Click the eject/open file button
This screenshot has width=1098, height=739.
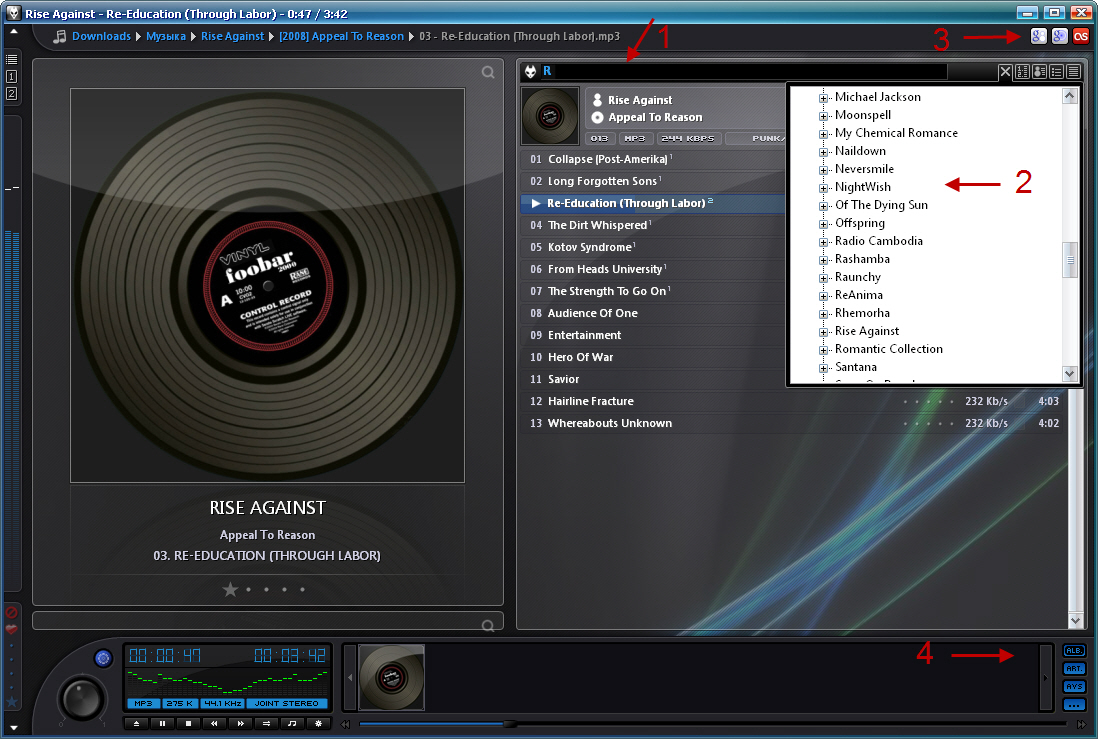point(136,723)
